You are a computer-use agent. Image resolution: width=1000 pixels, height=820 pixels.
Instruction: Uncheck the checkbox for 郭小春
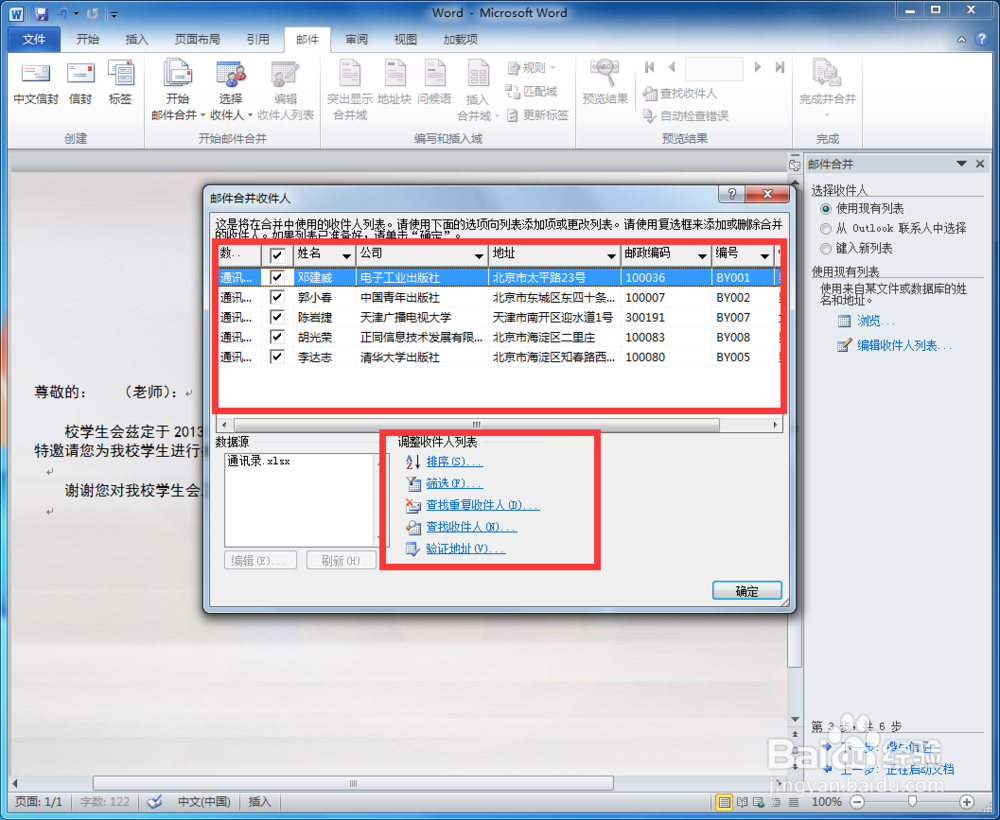point(277,297)
